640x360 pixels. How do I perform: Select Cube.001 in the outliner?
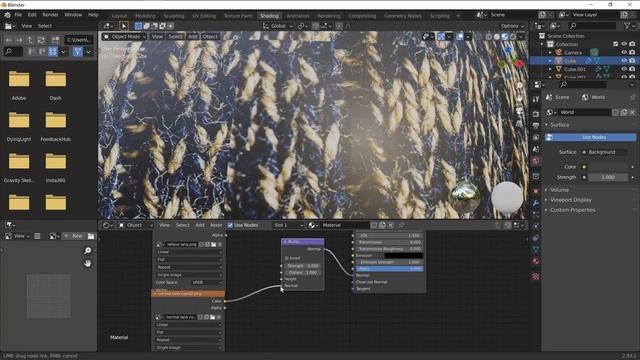[575, 69]
